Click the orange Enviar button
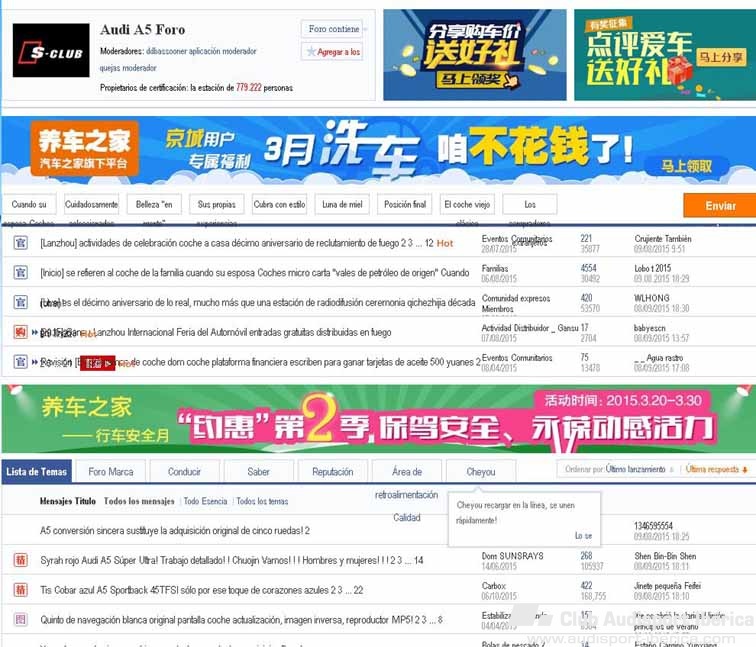756x647 pixels. pyautogui.click(x=720, y=206)
